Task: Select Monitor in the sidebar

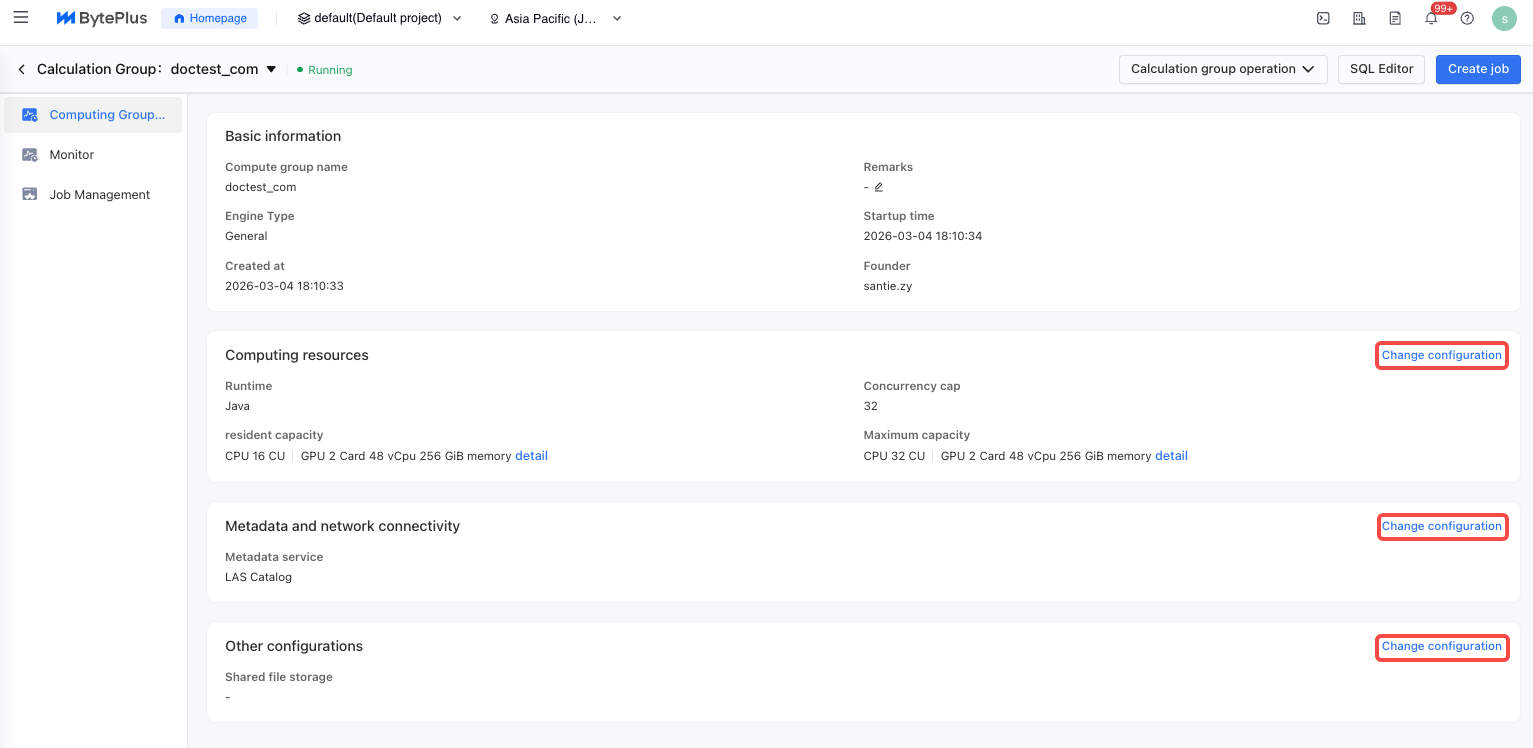Action: click(72, 155)
